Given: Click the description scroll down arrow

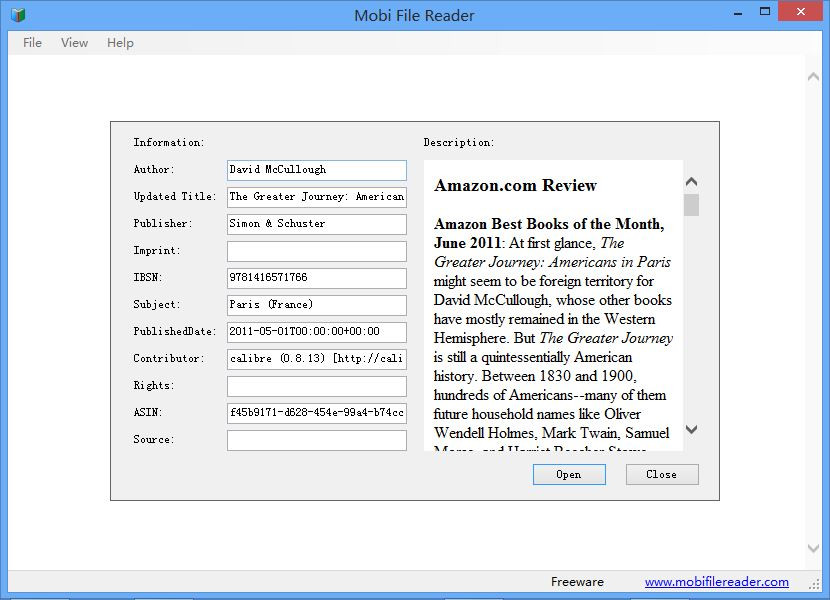Looking at the screenshot, I should point(691,429).
